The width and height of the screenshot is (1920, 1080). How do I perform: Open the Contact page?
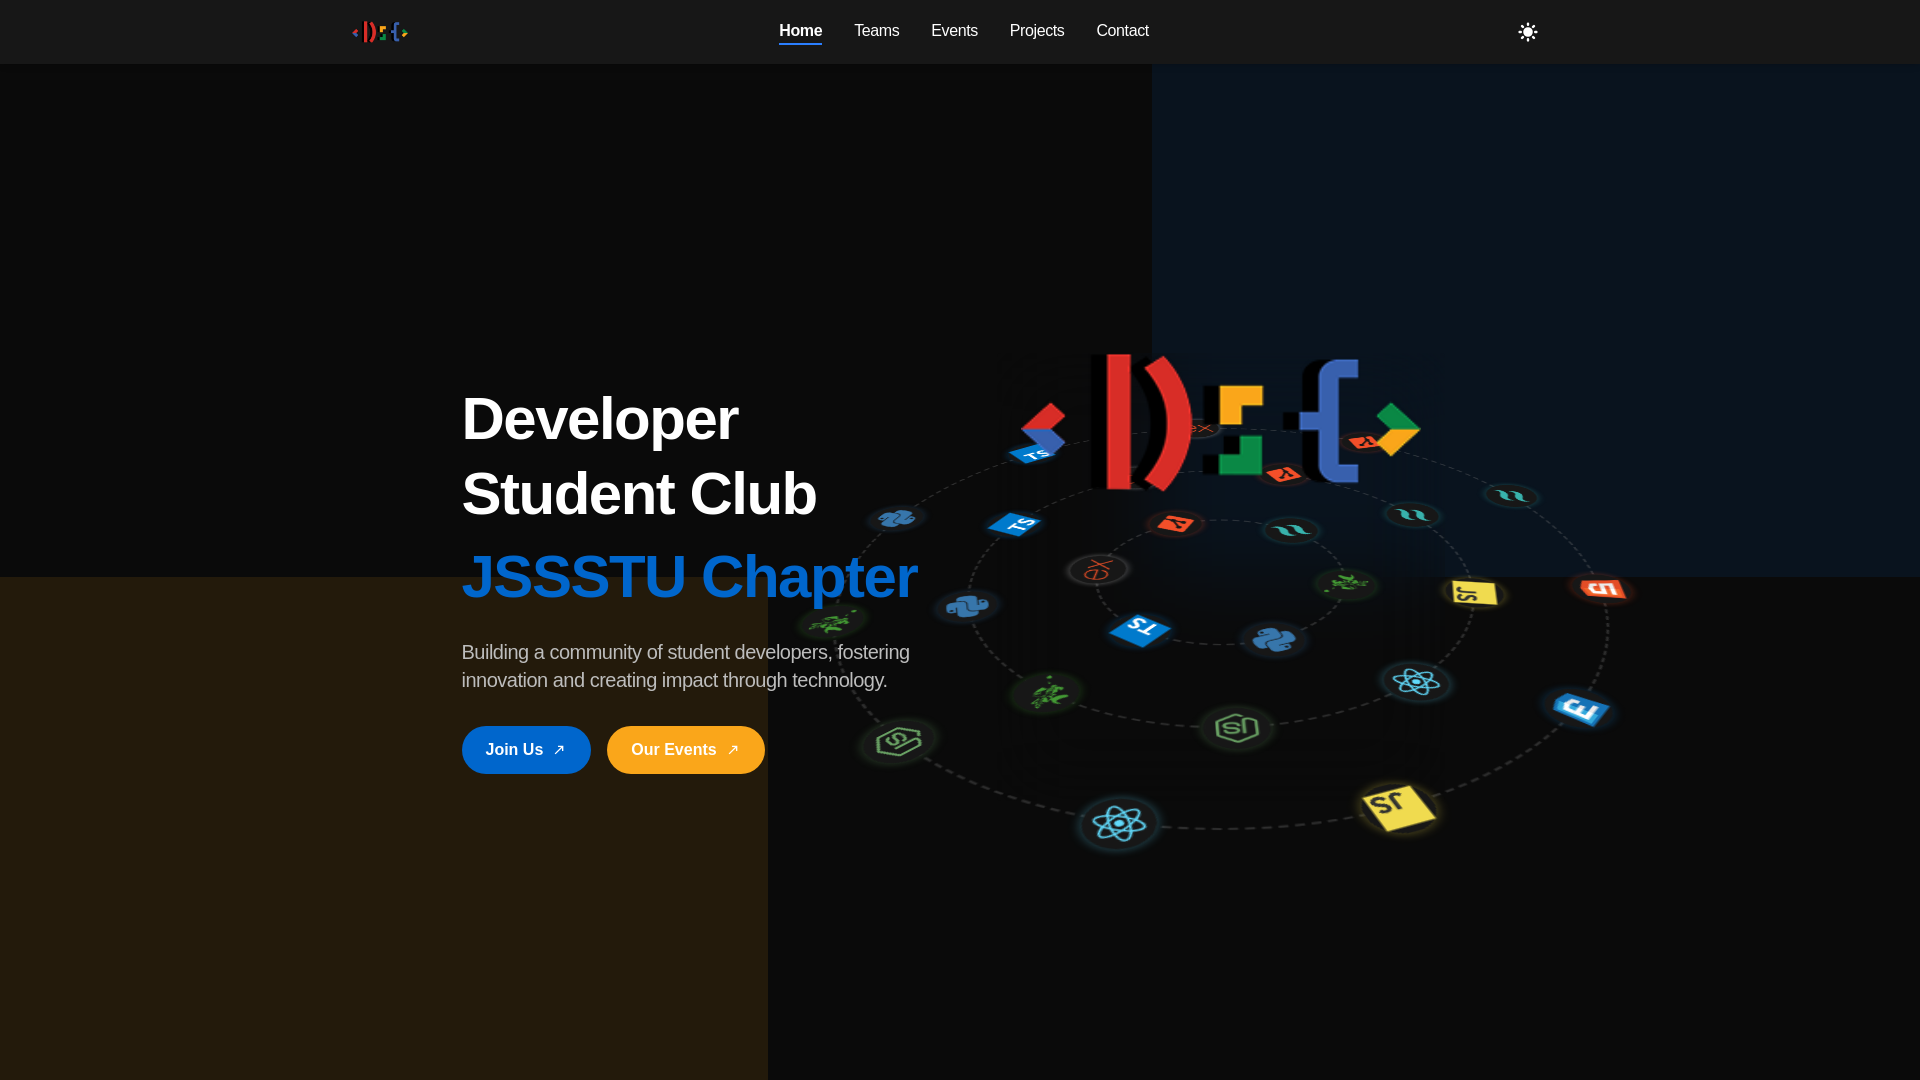pyautogui.click(x=1122, y=31)
